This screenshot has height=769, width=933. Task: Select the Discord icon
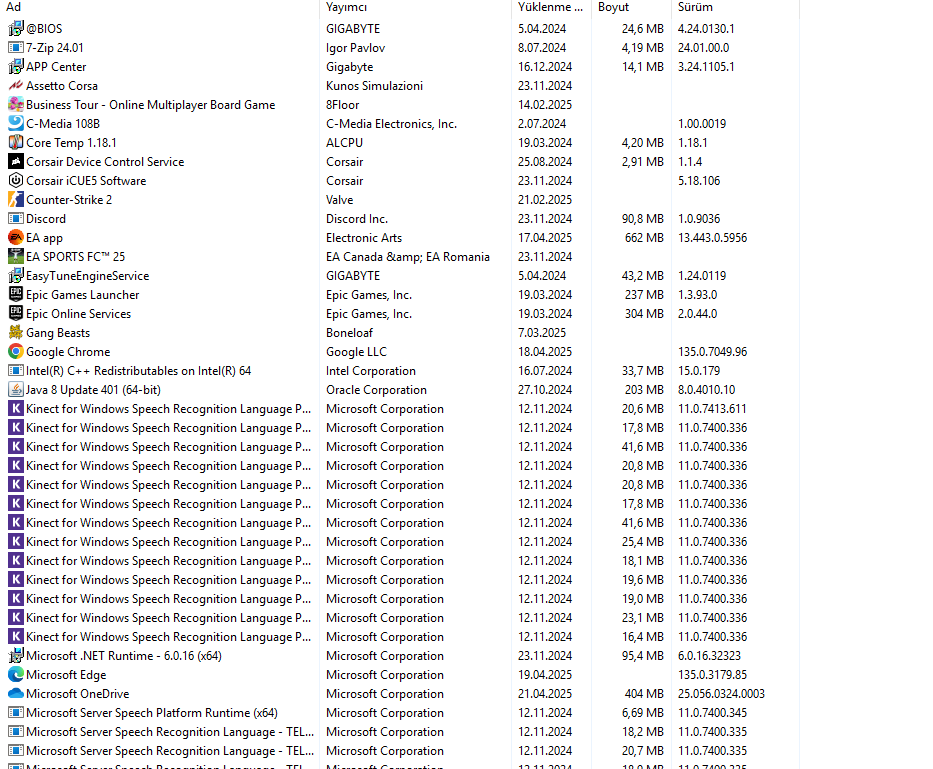(x=16, y=219)
